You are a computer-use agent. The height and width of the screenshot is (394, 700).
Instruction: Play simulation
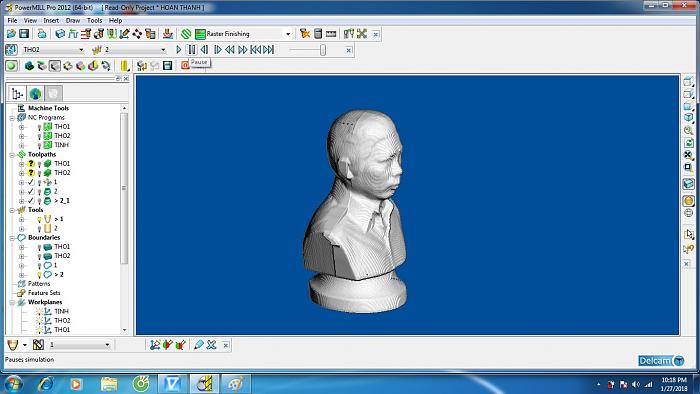click(179, 50)
